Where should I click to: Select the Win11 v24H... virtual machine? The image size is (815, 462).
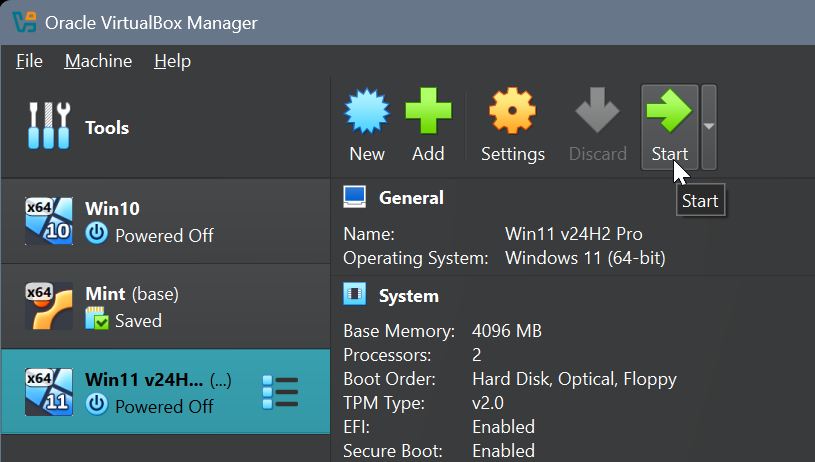165,391
